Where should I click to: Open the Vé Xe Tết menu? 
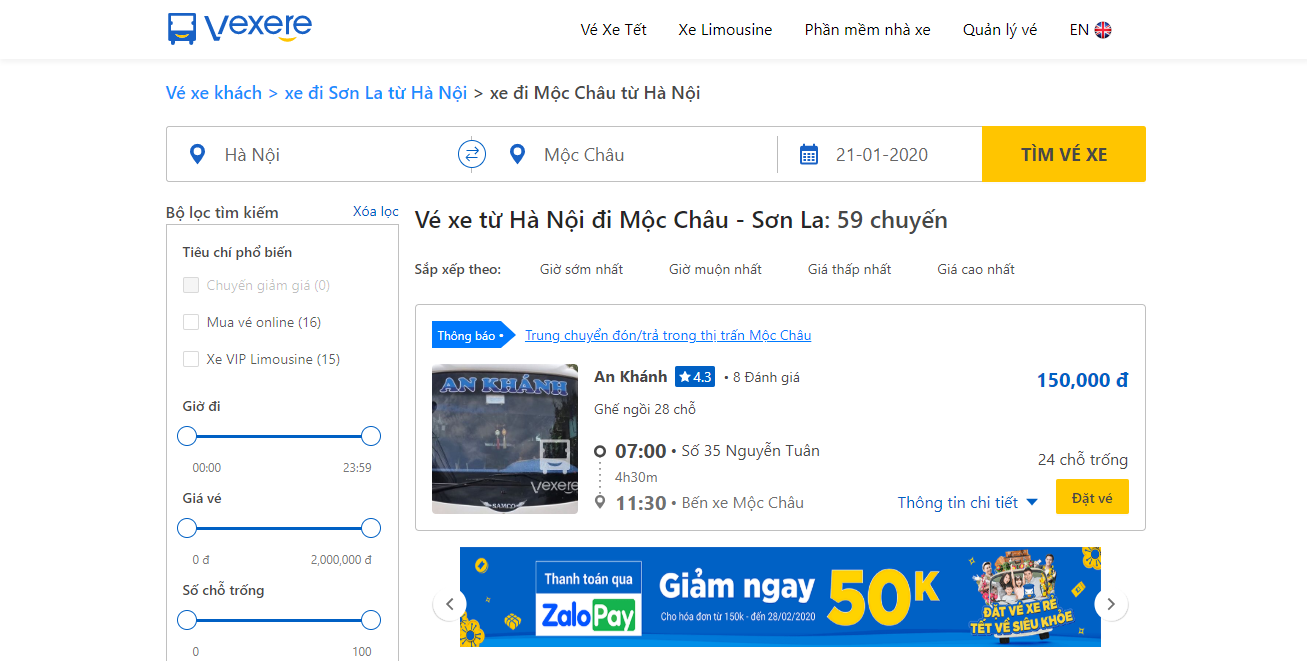click(613, 30)
